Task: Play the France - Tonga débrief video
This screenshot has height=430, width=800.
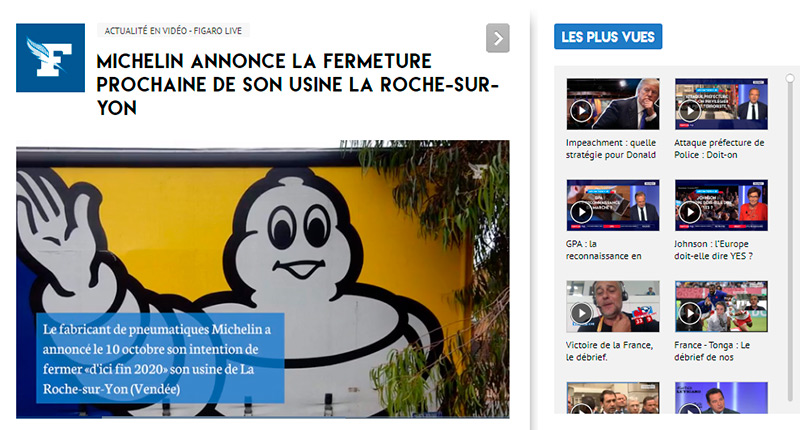Action: (x=721, y=306)
